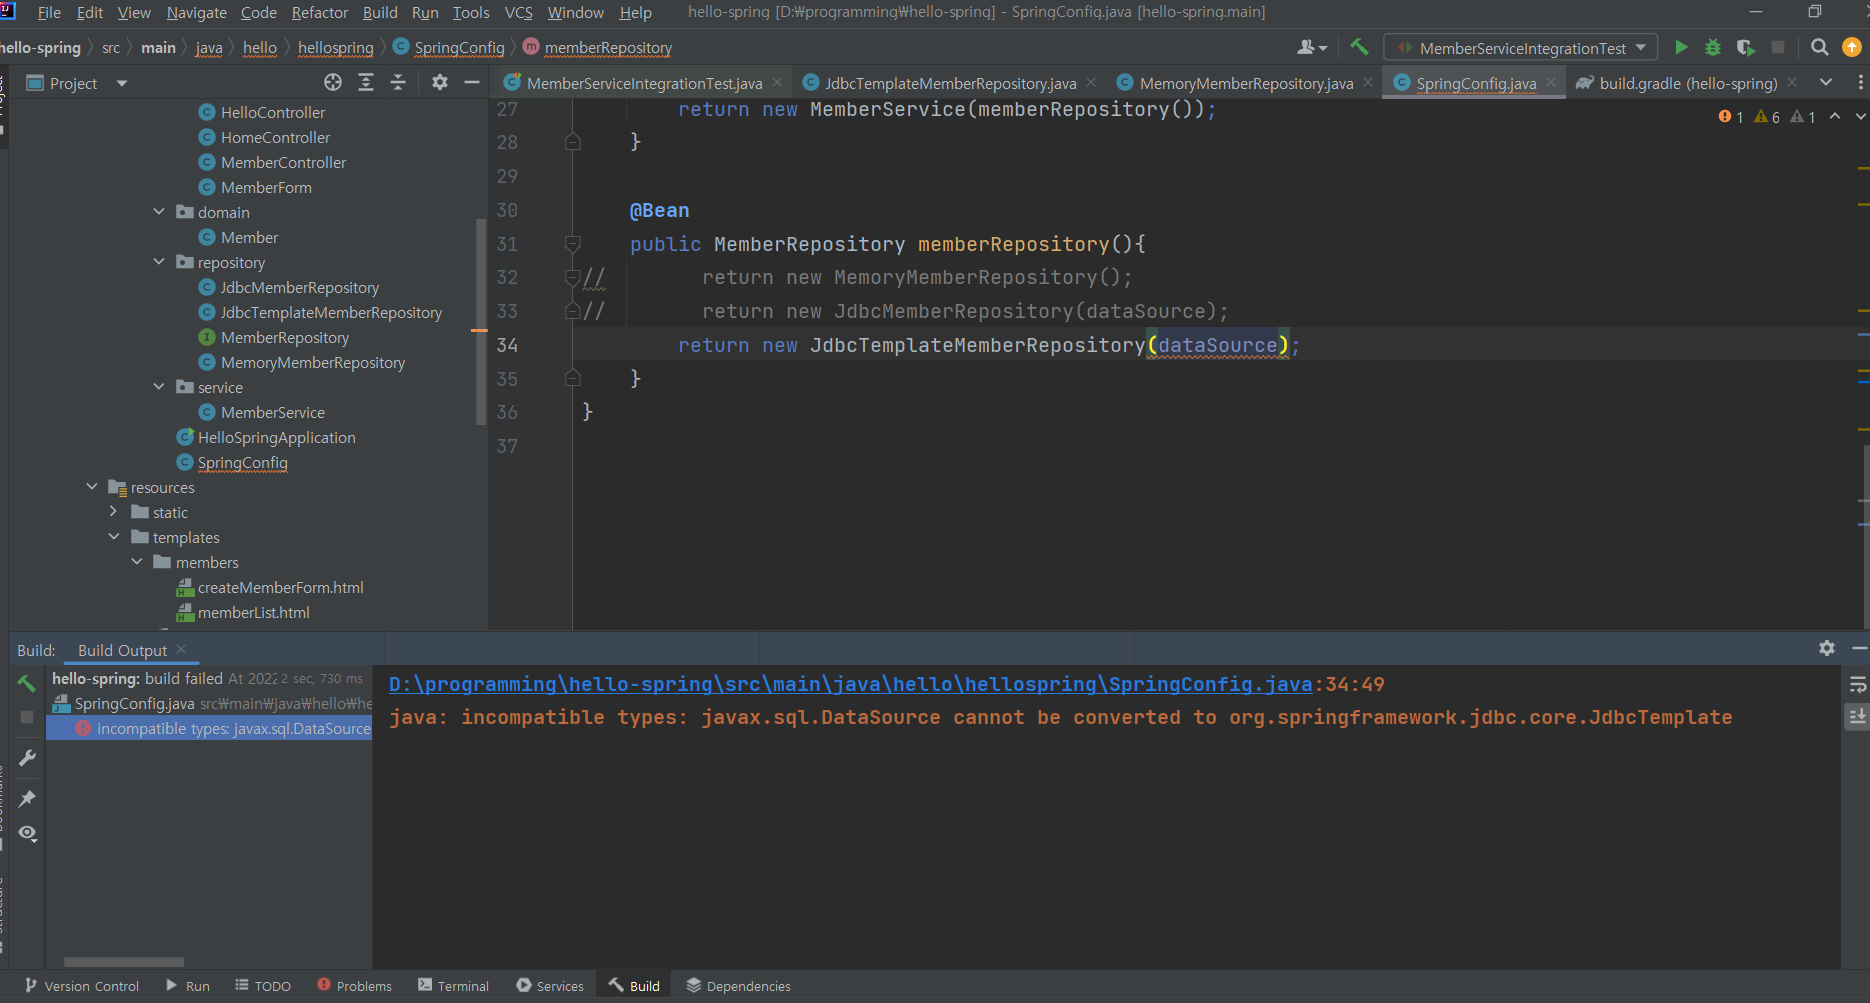Screen dimensions: 1870x1003
Task: Collapse the members folder
Action: [137, 562]
